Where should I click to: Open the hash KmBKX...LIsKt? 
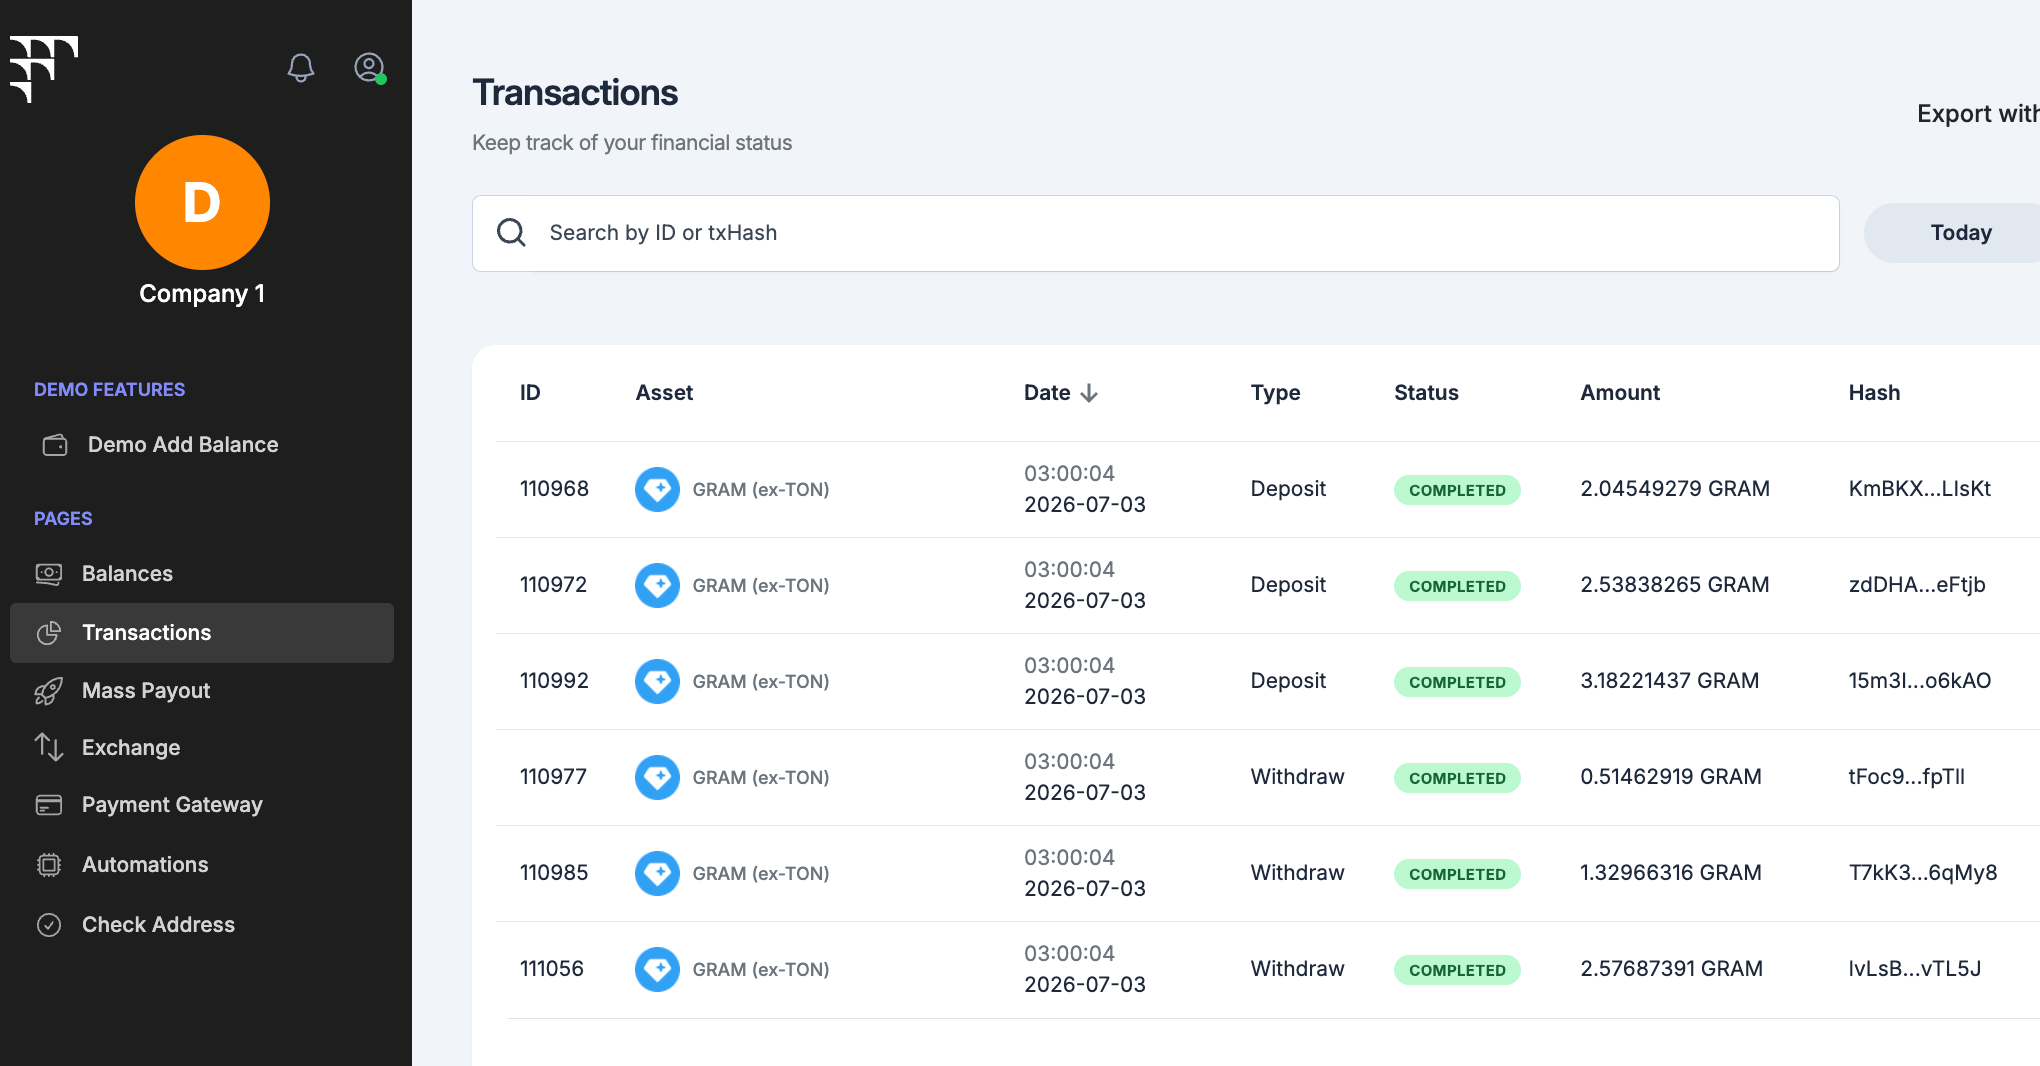[1919, 489]
